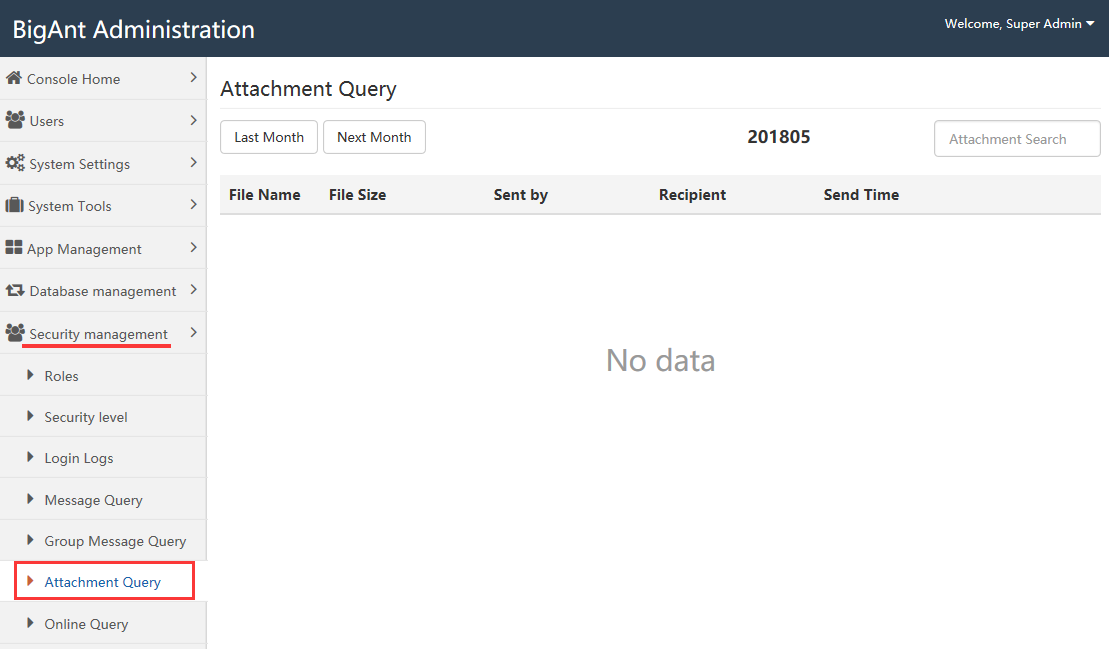Expand the Console Home chevron
The image size is (1109, 649).
point(193,78)
